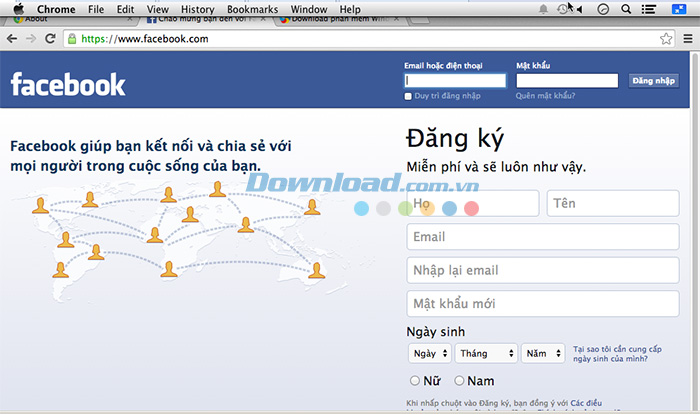Viewport: 700px width, 414px height.
Task: Open a new tab
Action: click(x=419, y=20)
